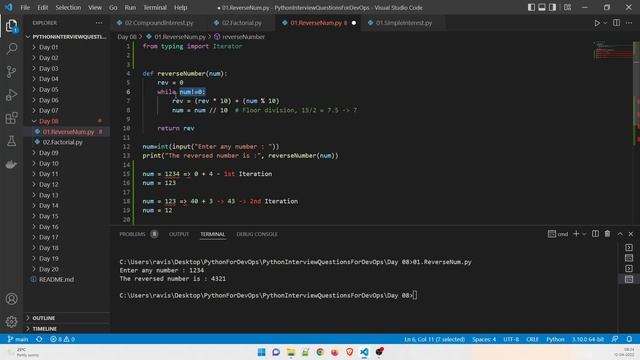
Task: Split the terminal panel
Action: pyautogui.click(x=596, y=234)
